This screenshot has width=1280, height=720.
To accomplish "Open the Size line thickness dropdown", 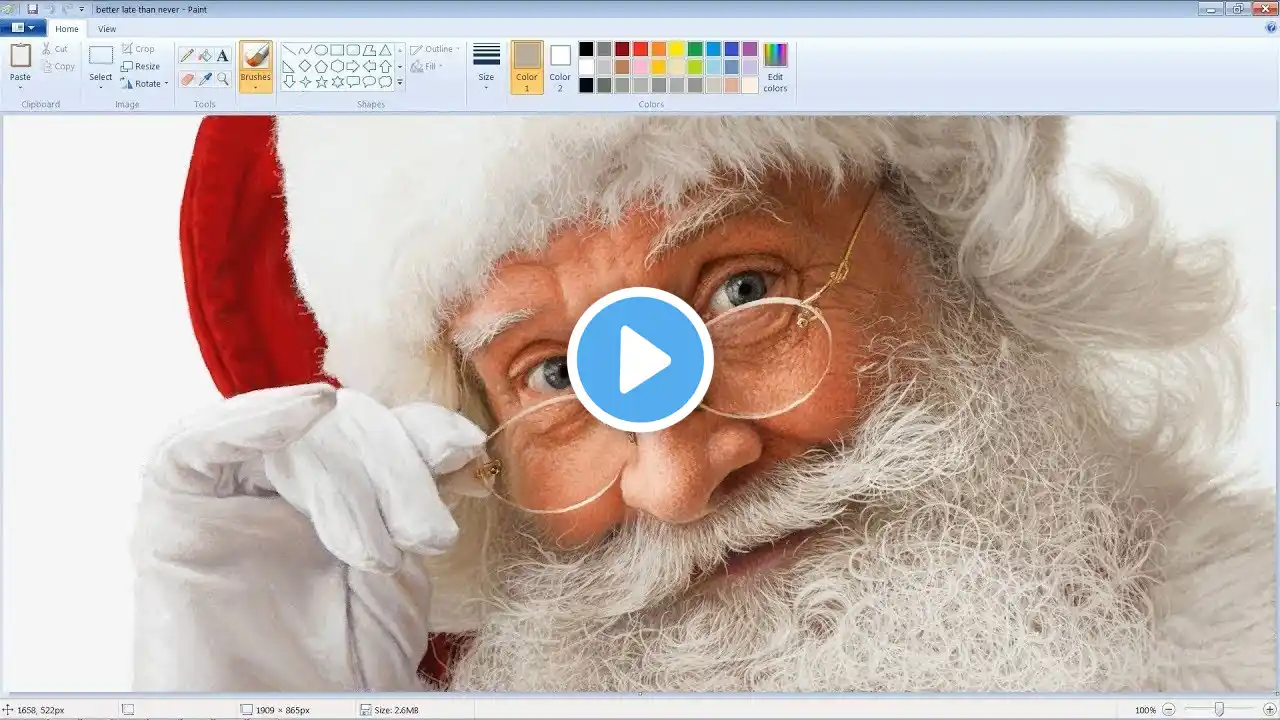I will tap(486, 67).
